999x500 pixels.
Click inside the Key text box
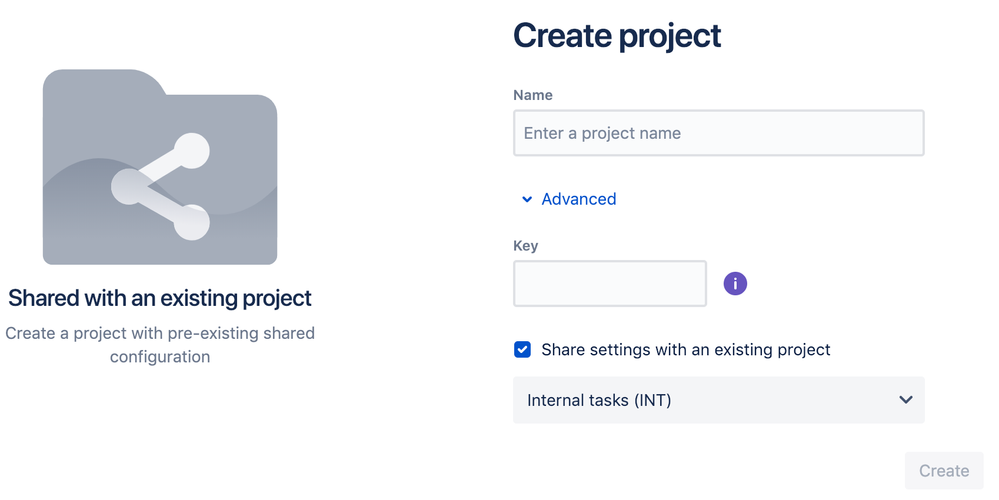click(x=609, y=284)
